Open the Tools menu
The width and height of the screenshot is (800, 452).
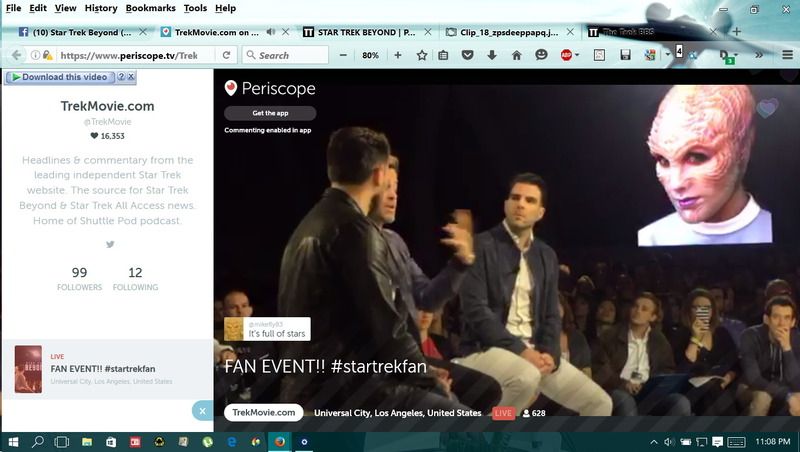coord(195,8)
